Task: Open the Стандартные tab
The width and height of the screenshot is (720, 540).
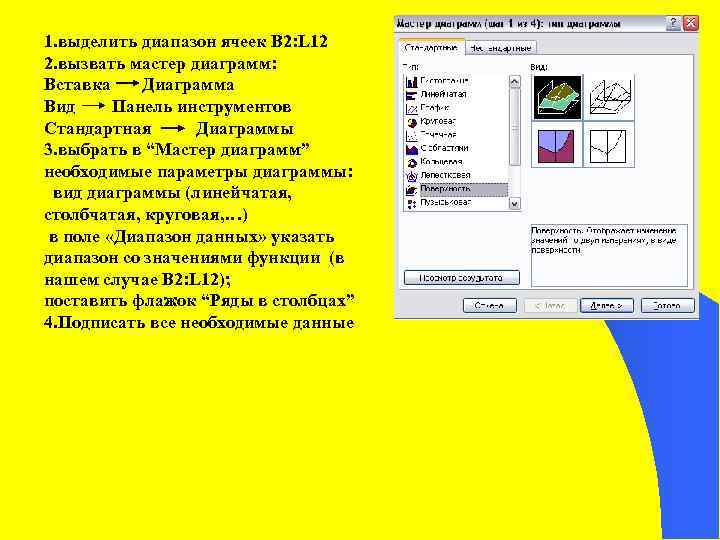Action: point(431,48)
